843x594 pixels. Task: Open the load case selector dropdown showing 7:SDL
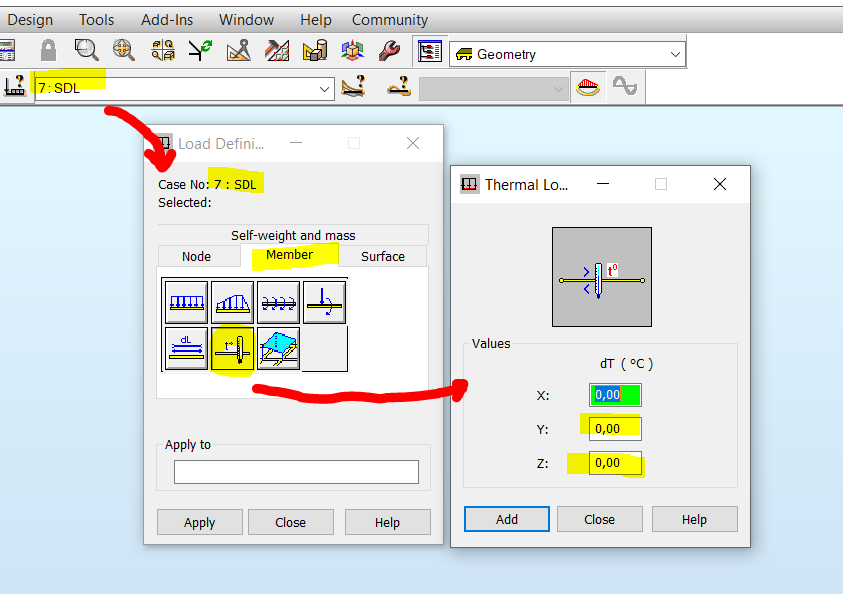(324, 88)
